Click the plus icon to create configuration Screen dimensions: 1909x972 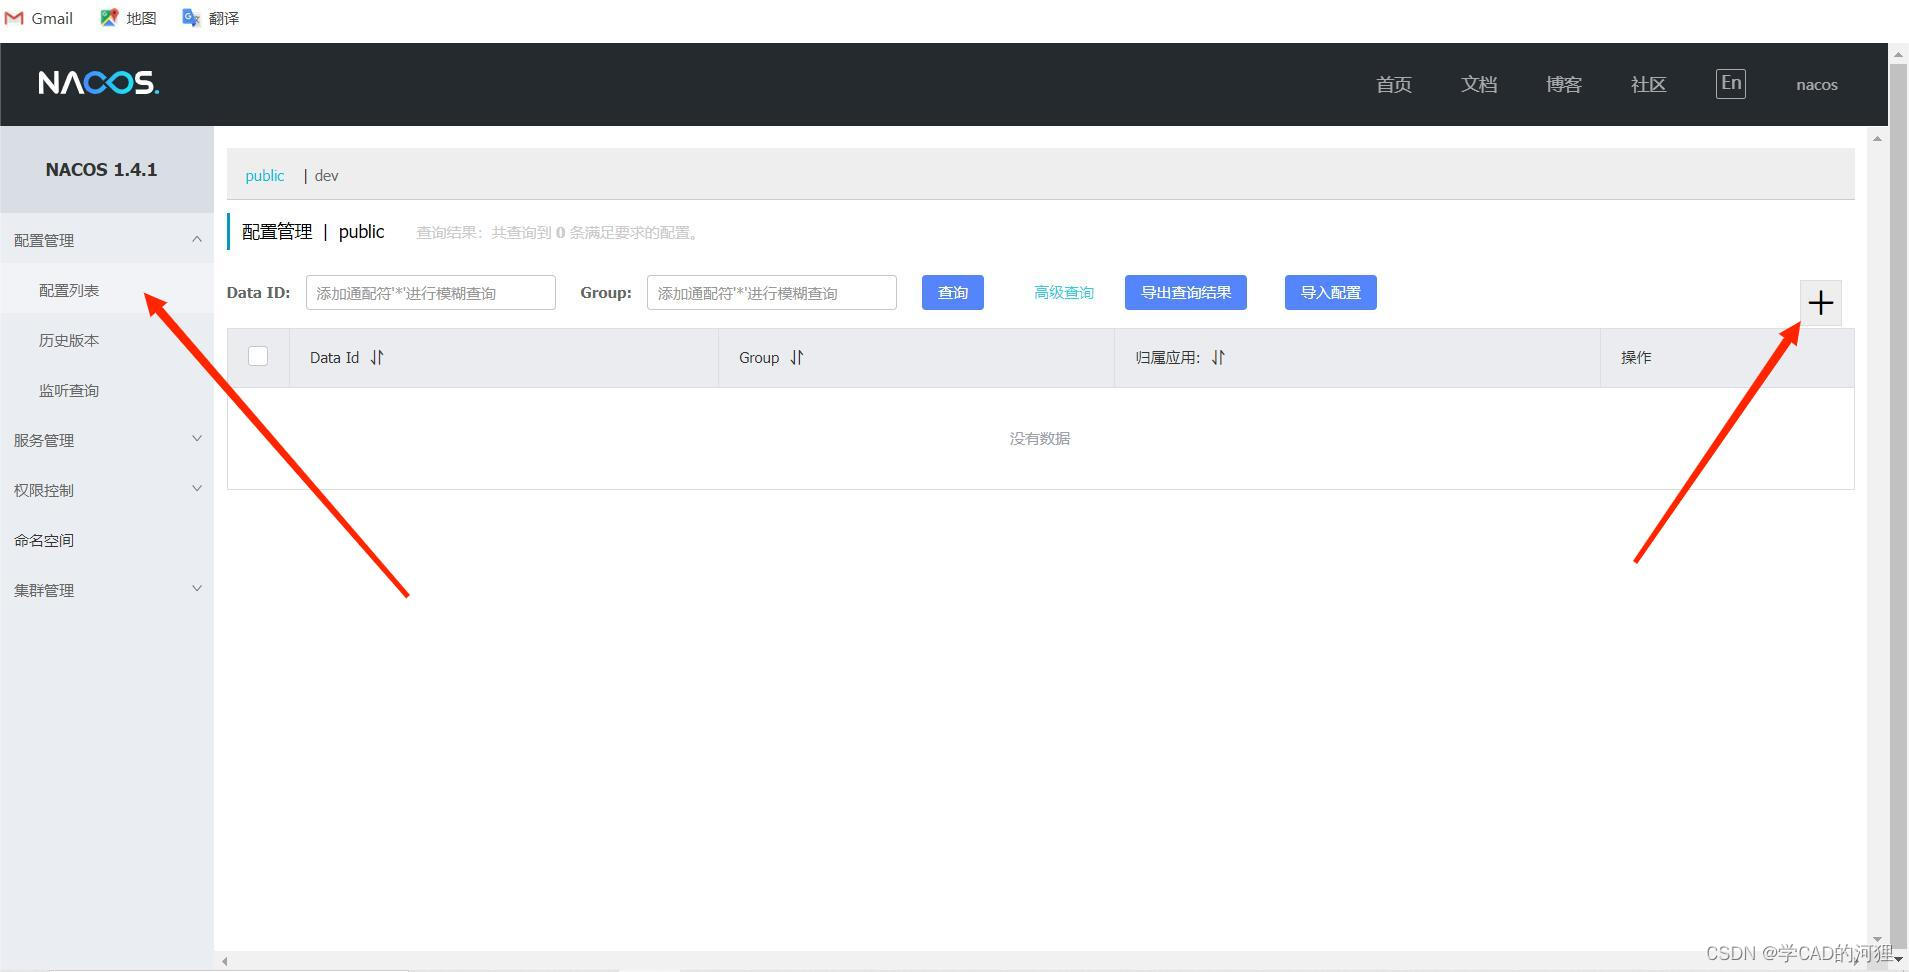[1820, 303]
